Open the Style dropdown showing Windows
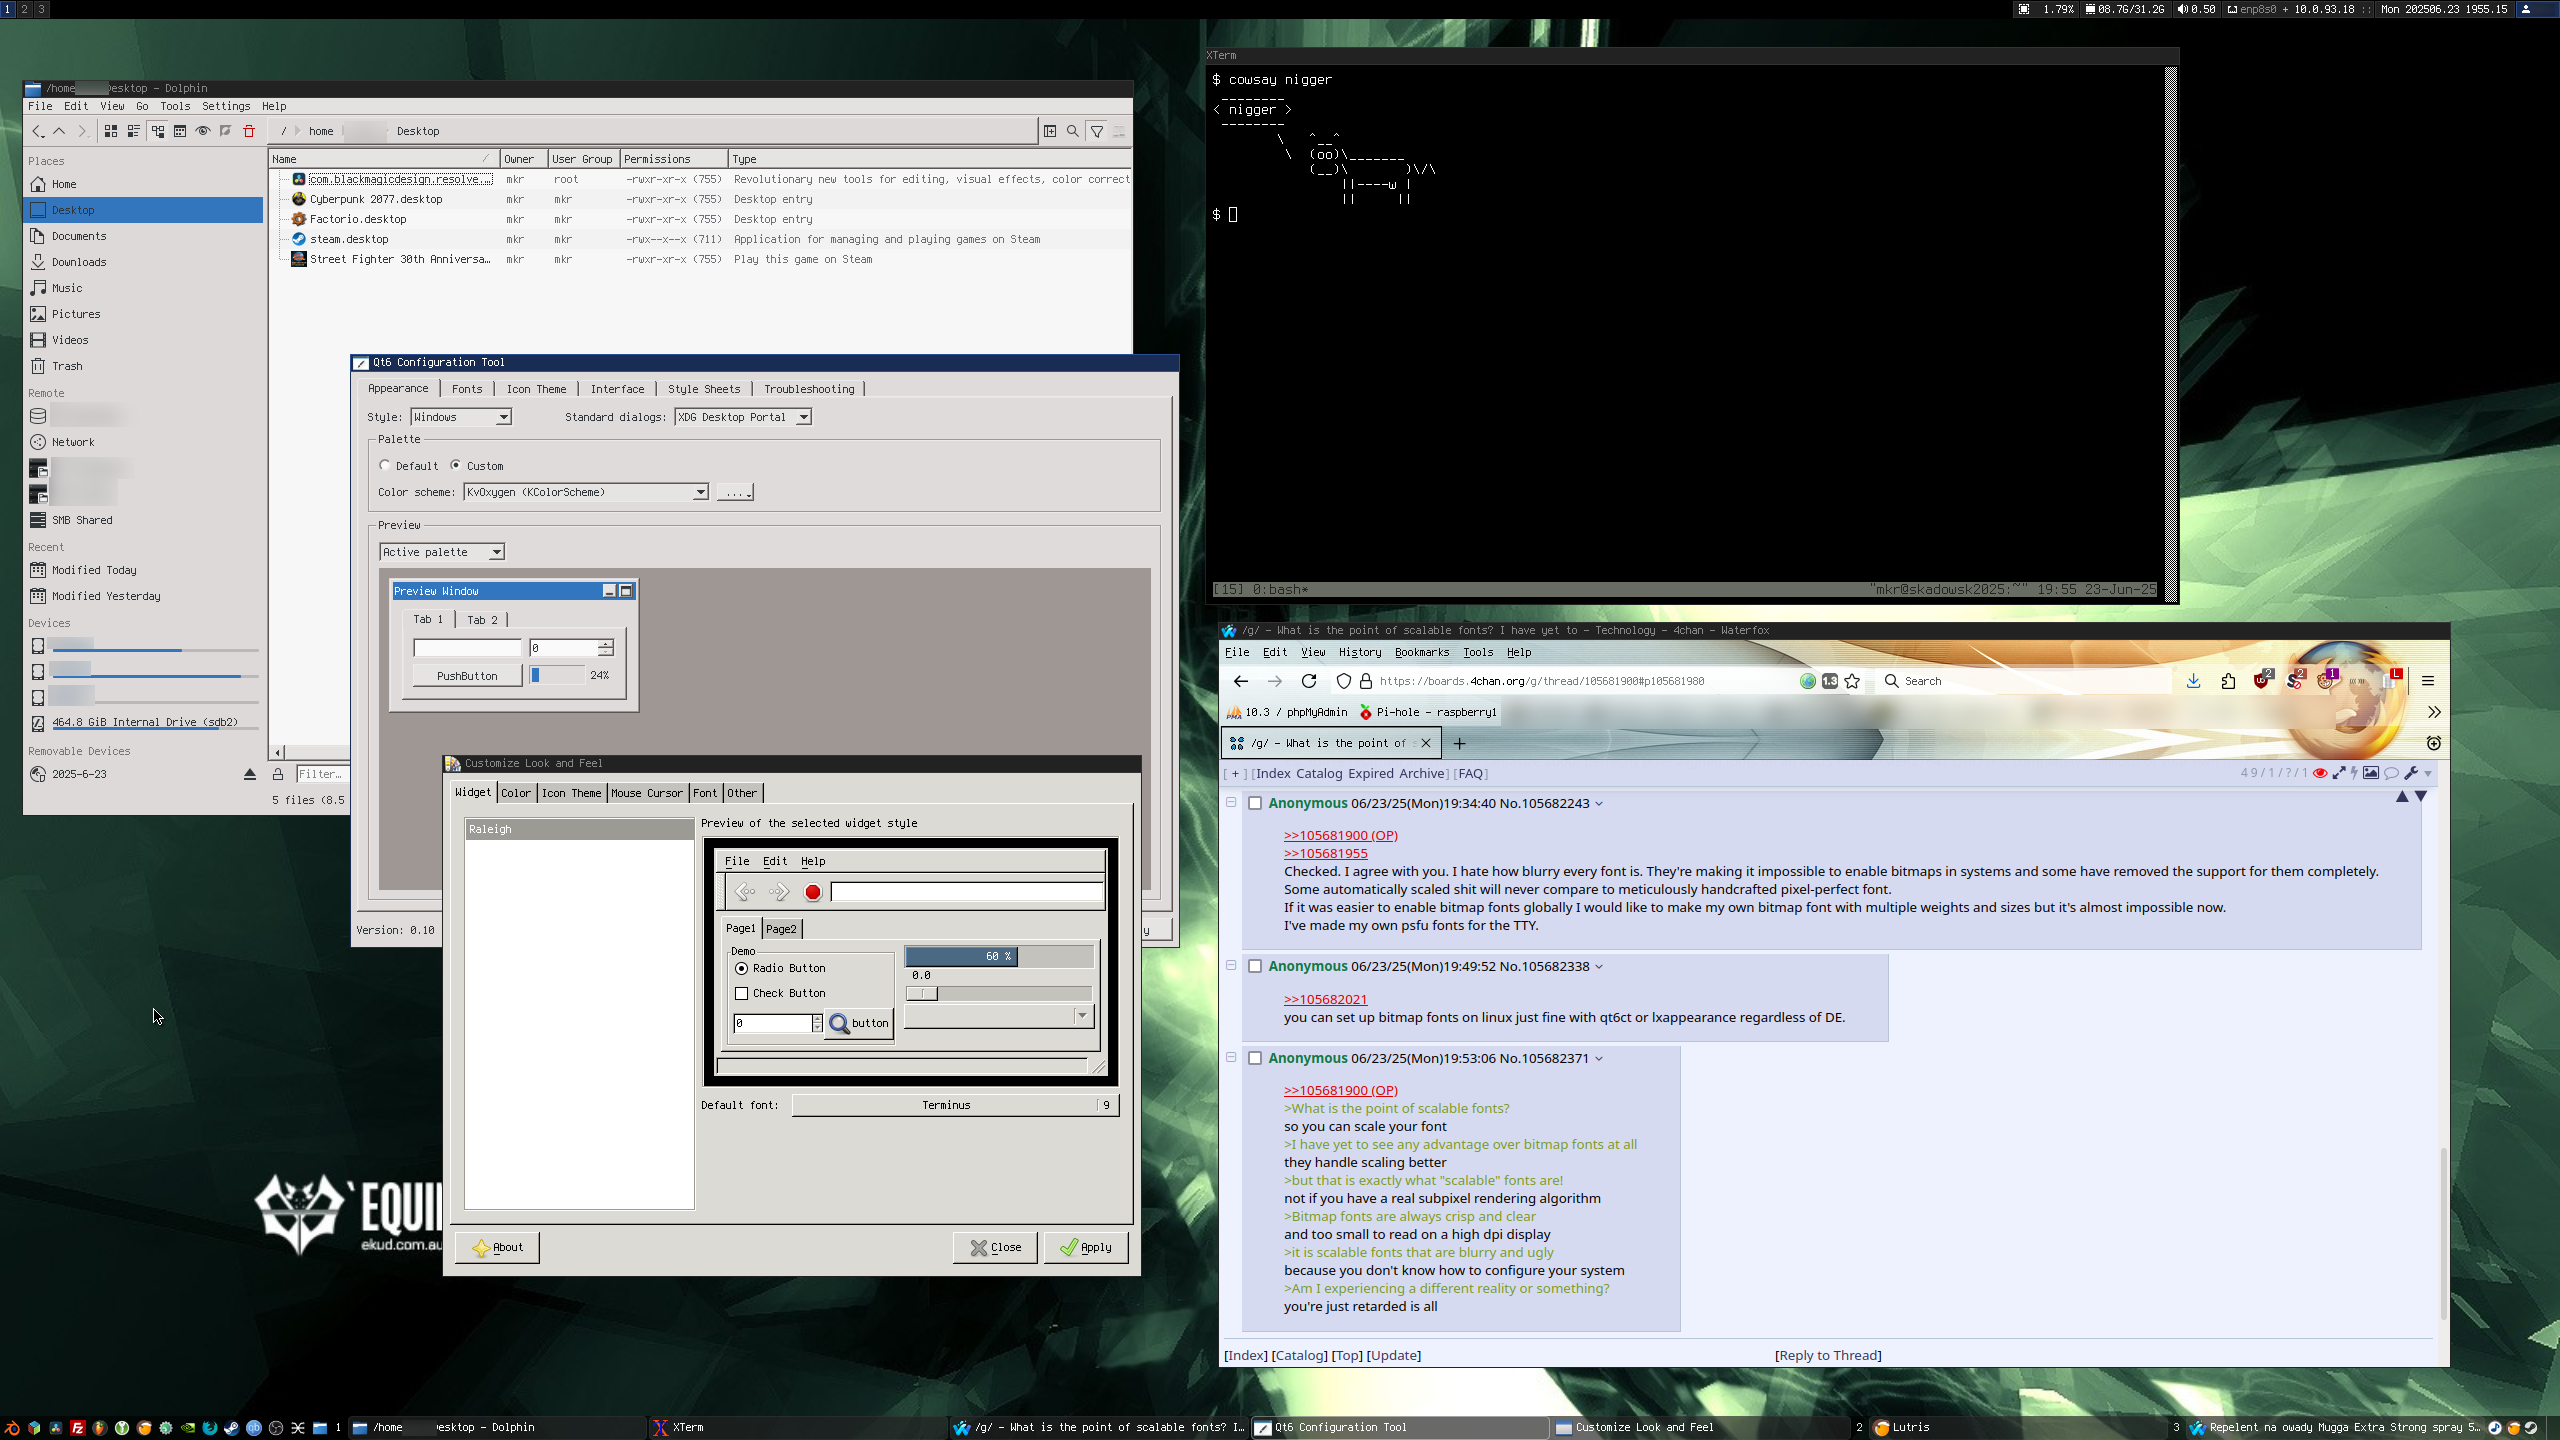The width and height of the screenshot is (2560, 1440). point(461,417)
